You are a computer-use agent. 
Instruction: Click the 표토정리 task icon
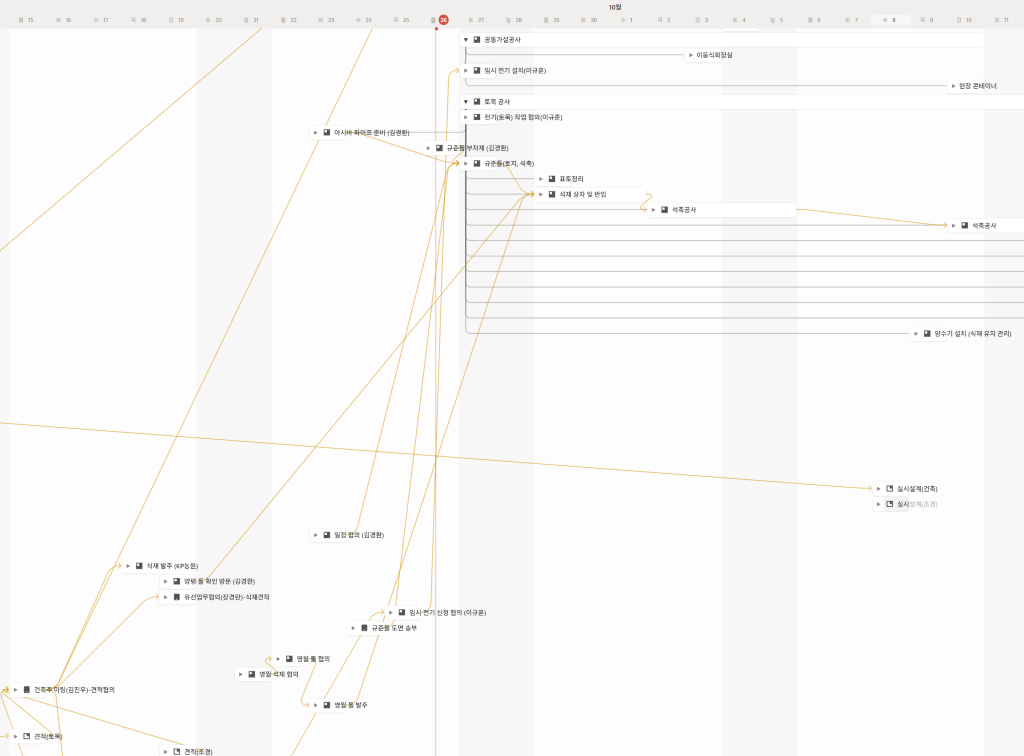pyautogui.click(x=552, y=179)
